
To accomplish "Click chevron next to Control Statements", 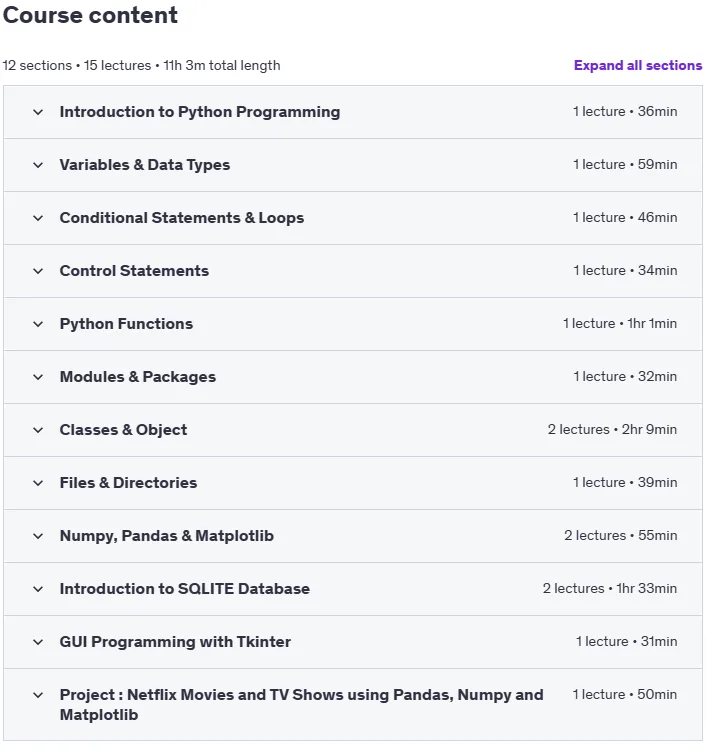I will [x=38, y=271].
